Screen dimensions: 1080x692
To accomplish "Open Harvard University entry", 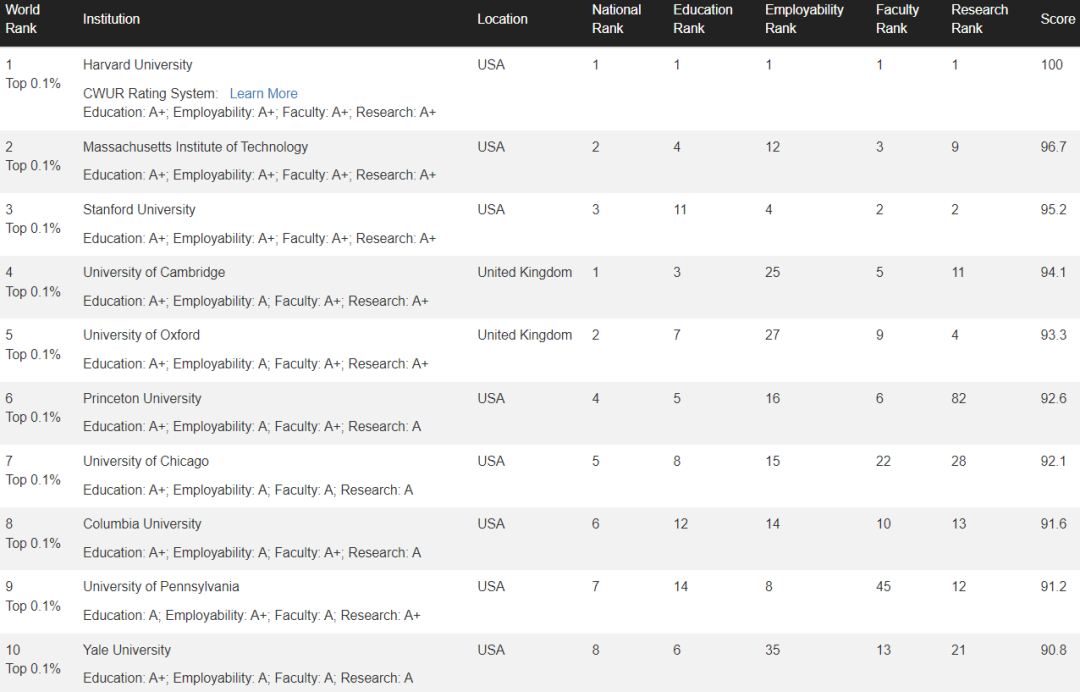I will point(138,65).
